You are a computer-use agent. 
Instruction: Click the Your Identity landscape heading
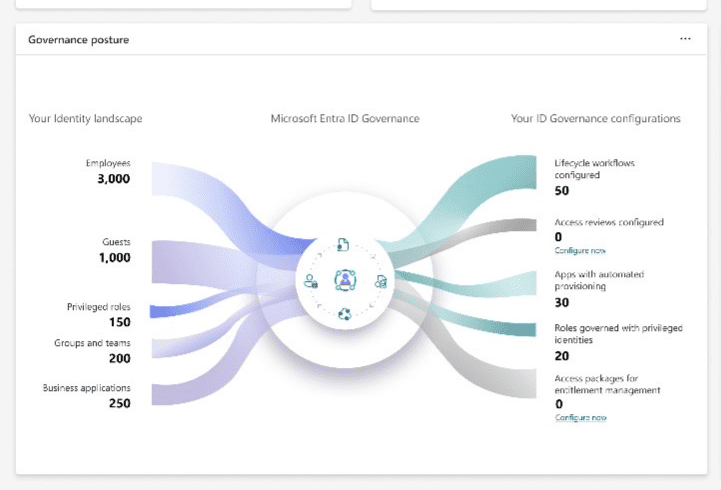[85, 119]
